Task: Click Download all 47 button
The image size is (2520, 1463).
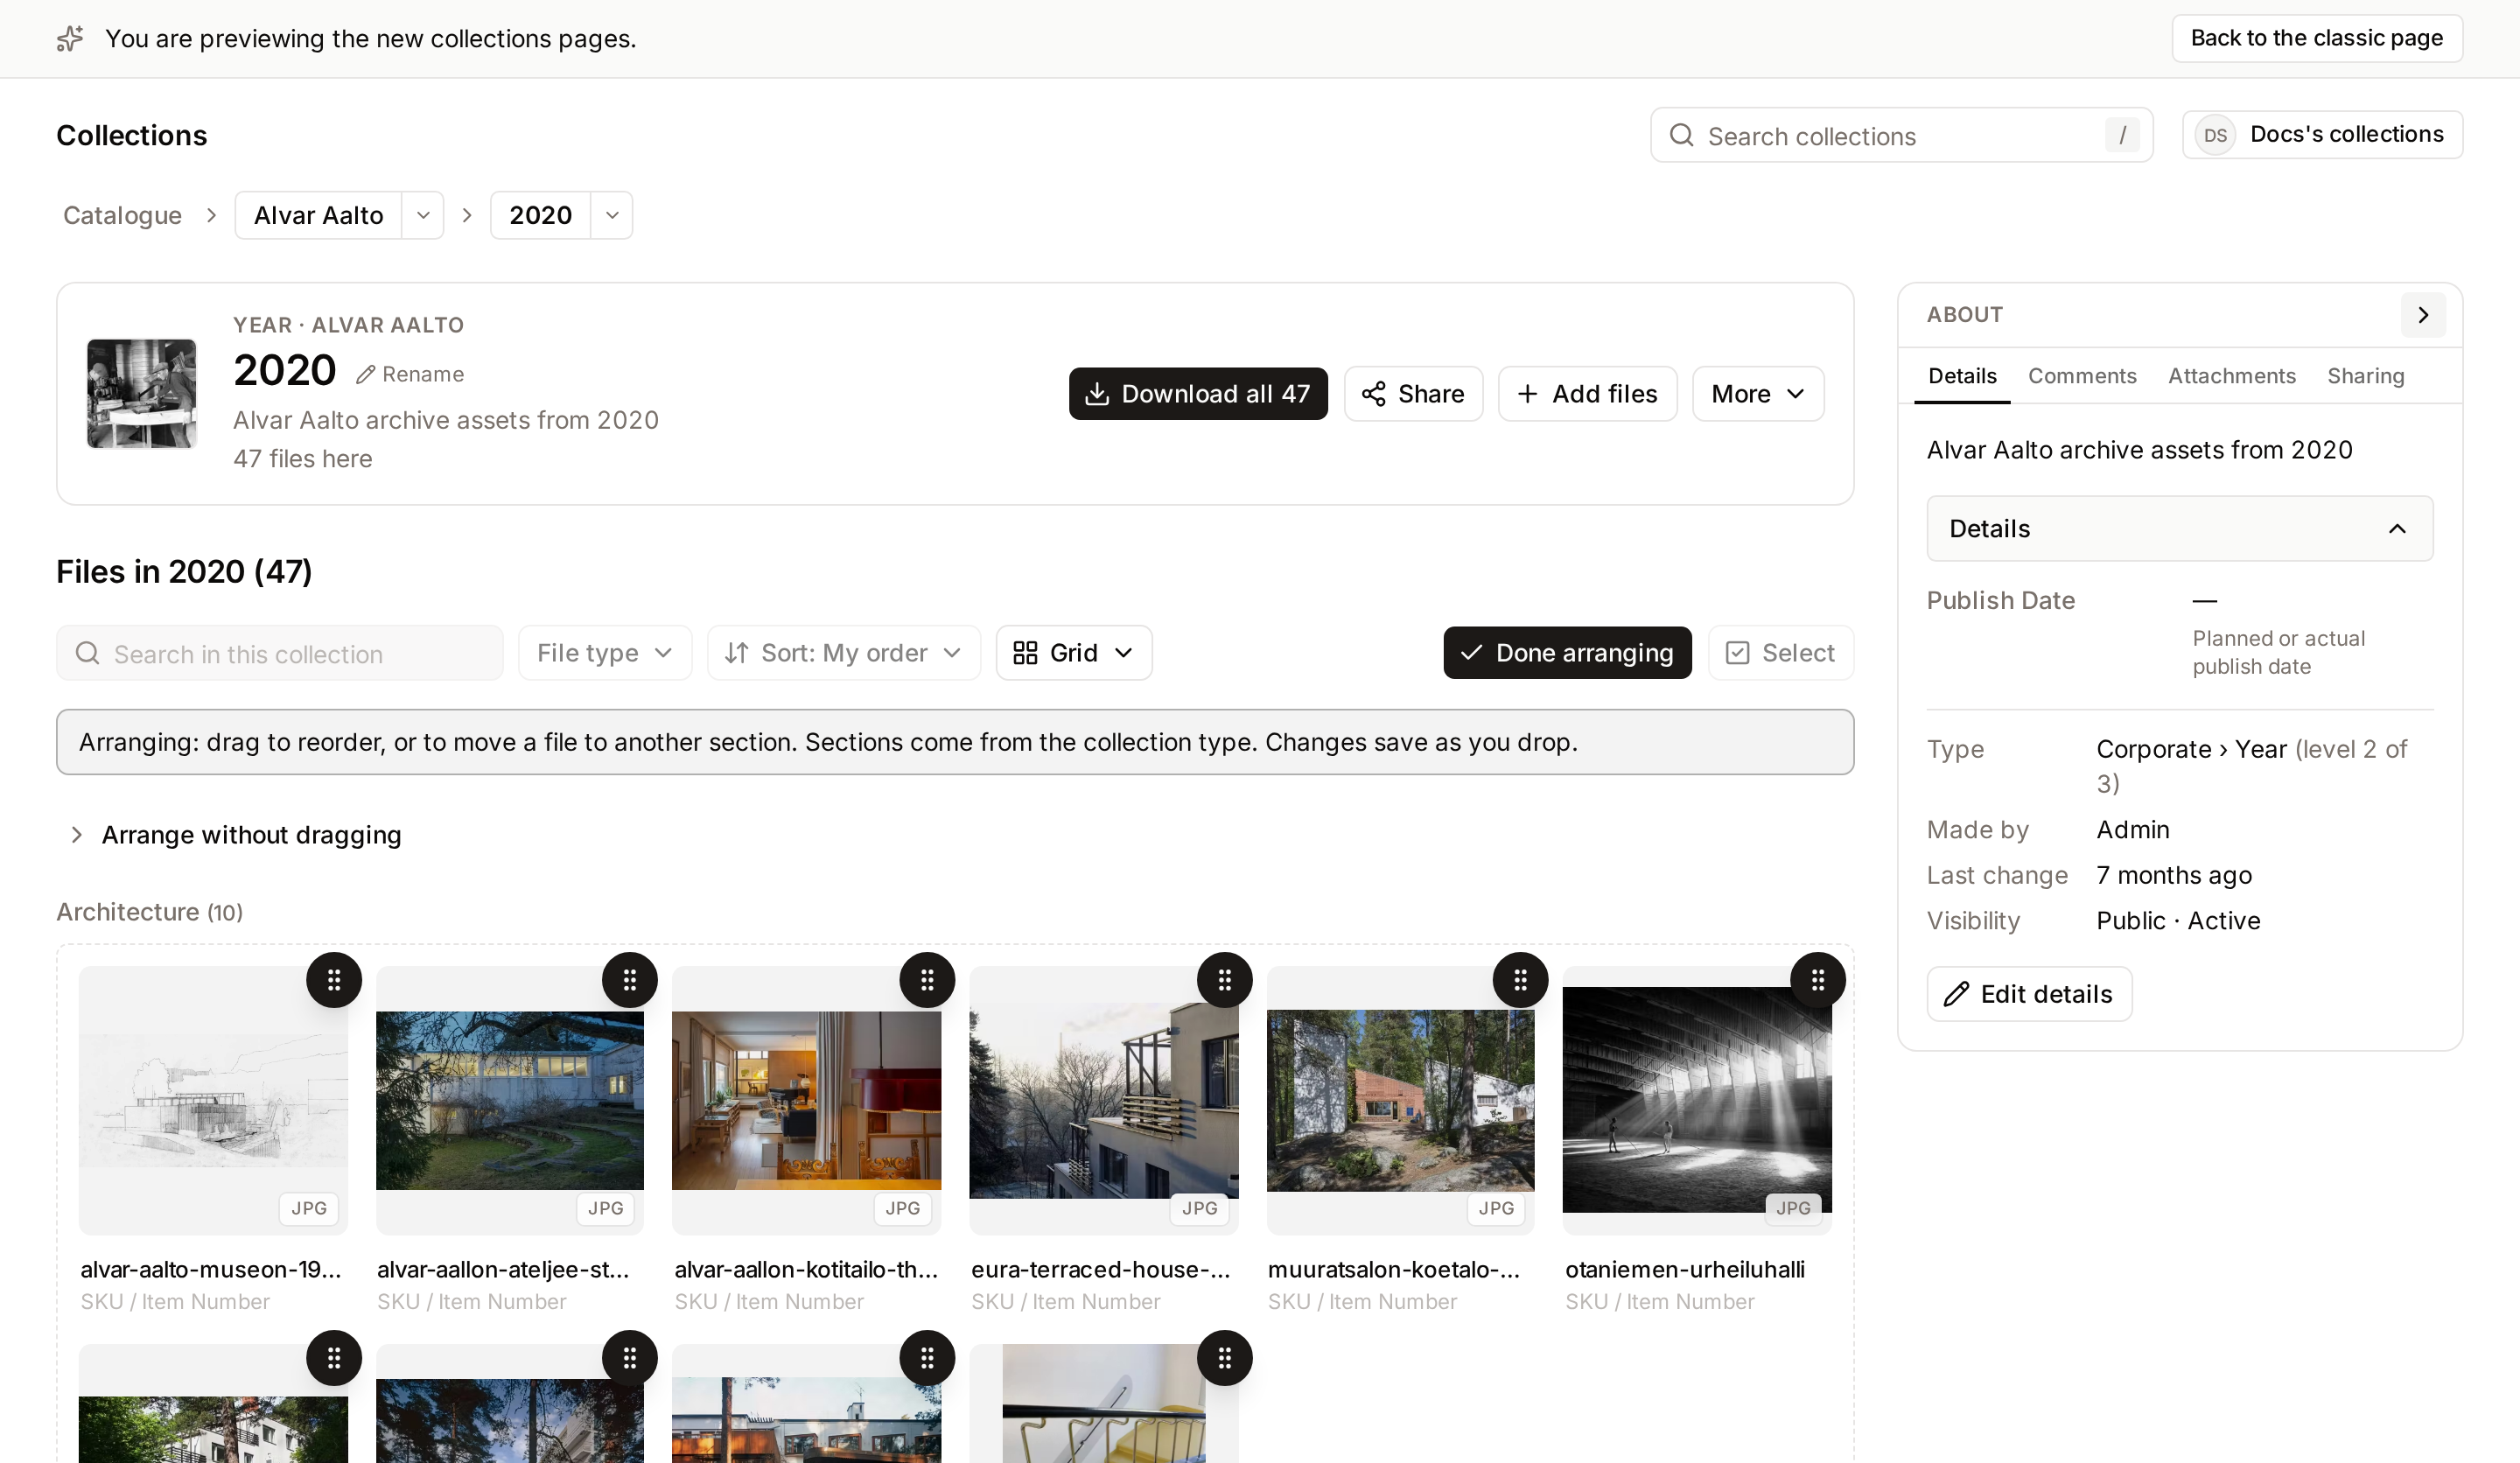Action: click(x=1198, y=394)
